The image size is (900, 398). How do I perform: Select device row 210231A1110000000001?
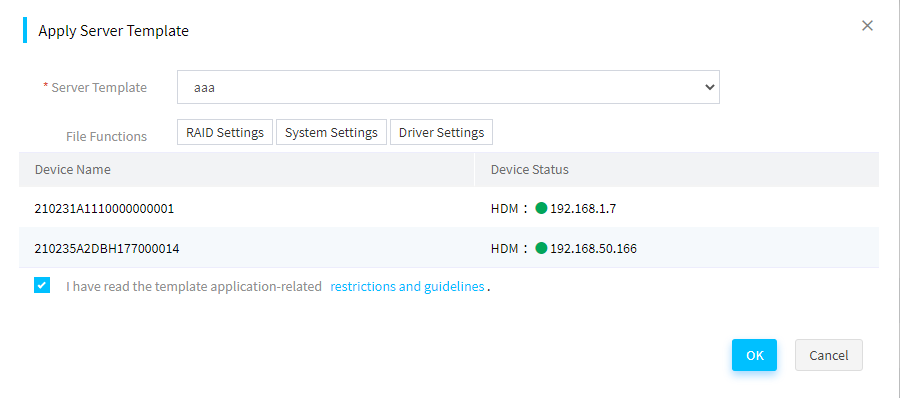point(449,208)
